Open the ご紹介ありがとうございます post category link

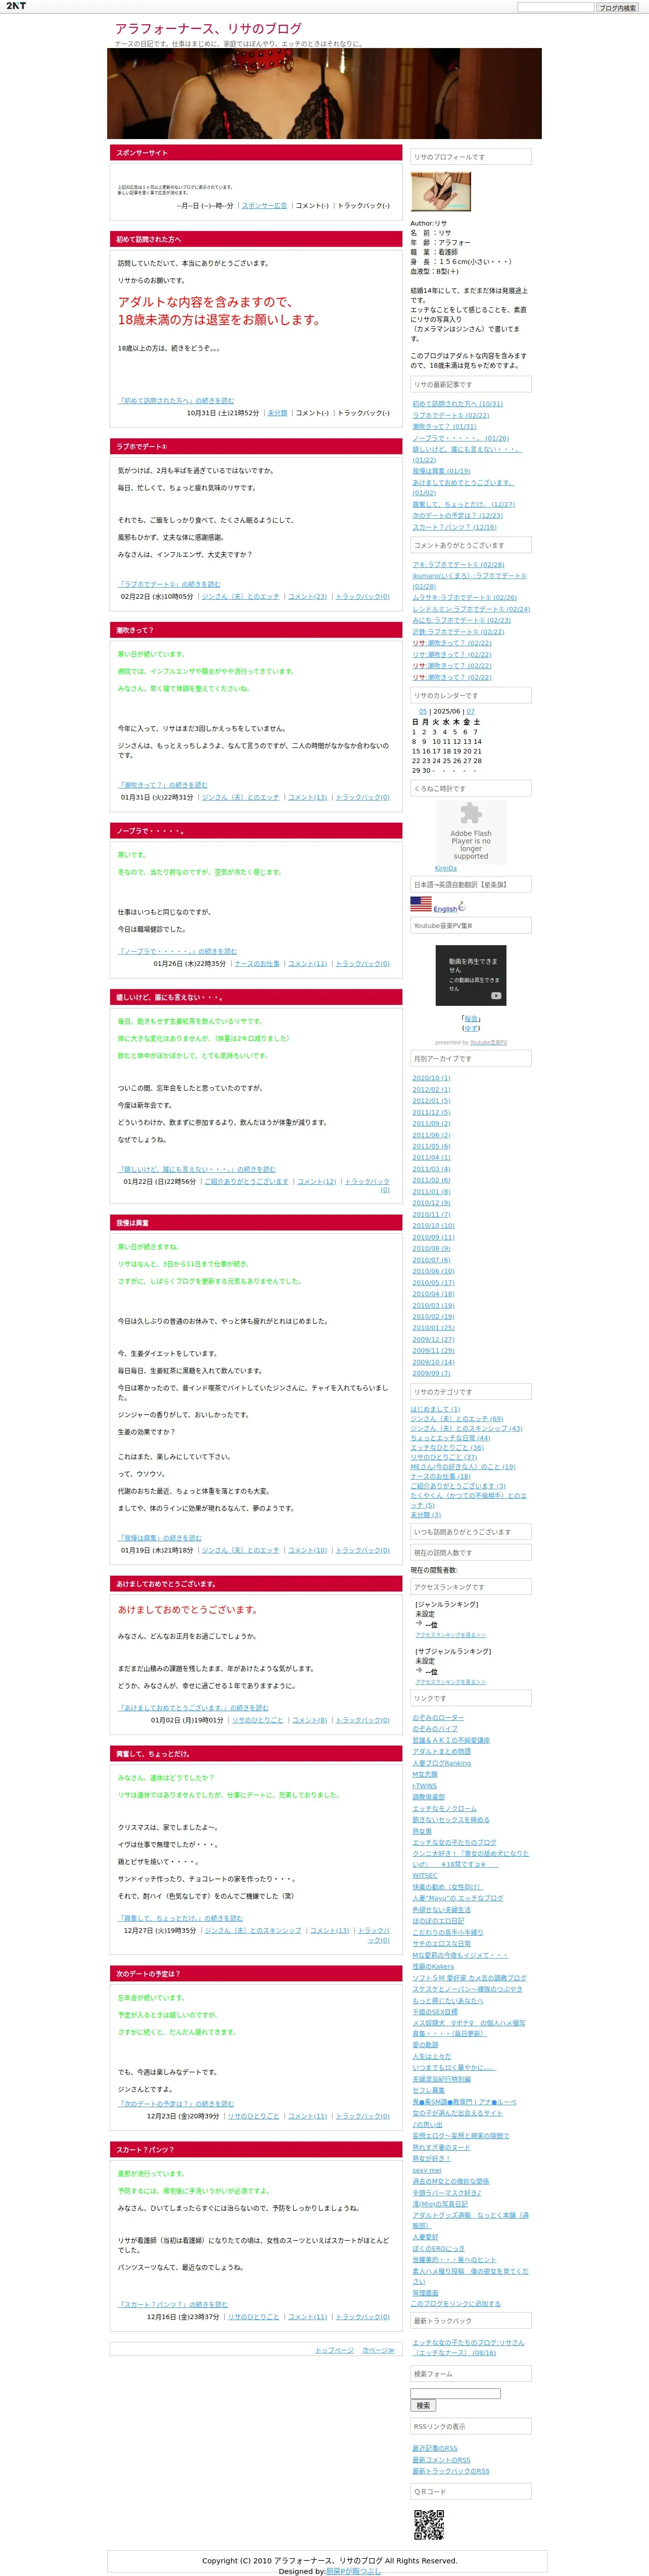pyautogui.click(x=246, y=1182)
